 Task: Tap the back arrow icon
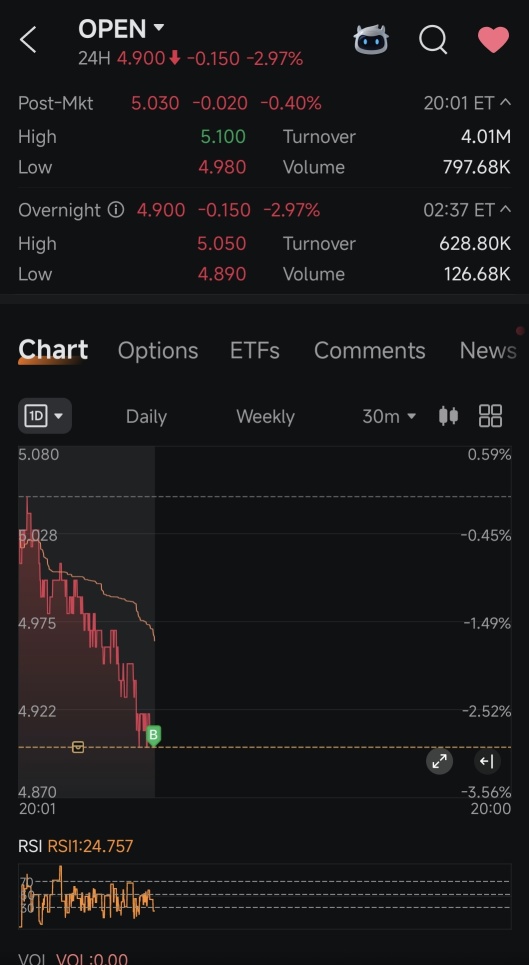(x=28, y=40)
